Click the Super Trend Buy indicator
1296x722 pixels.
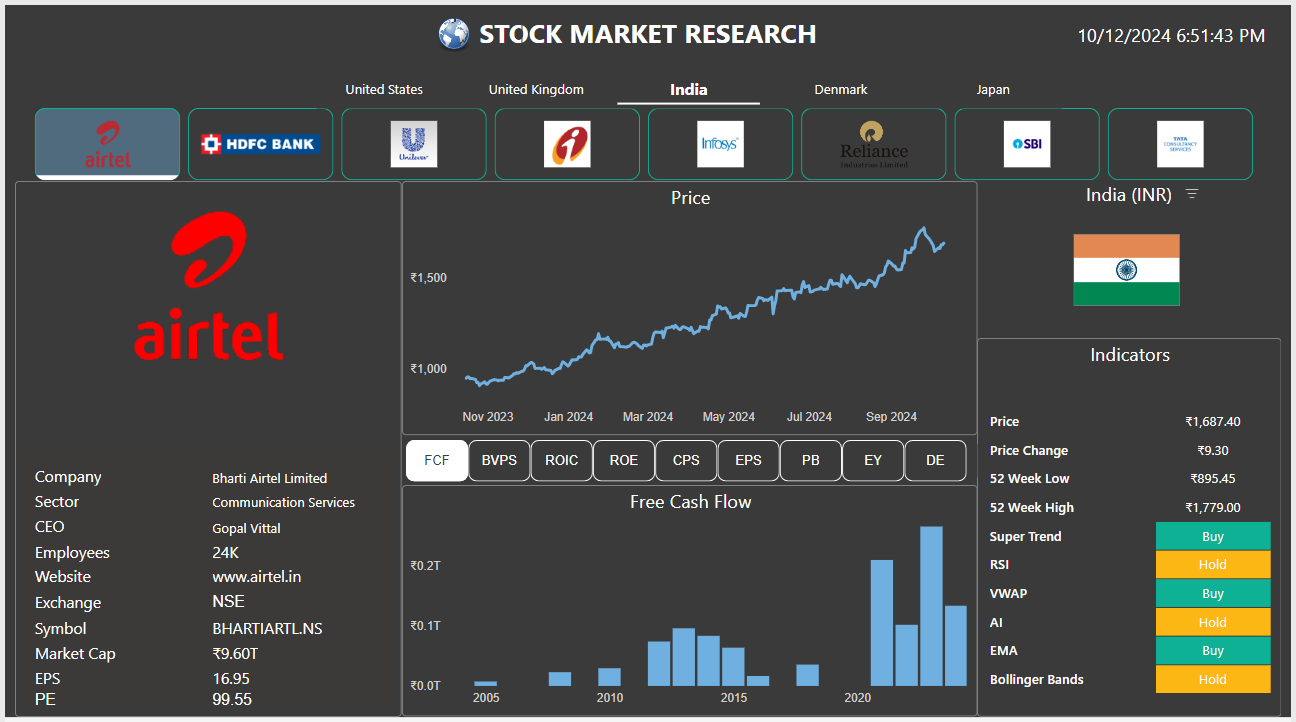click(x=1213, y=536)
